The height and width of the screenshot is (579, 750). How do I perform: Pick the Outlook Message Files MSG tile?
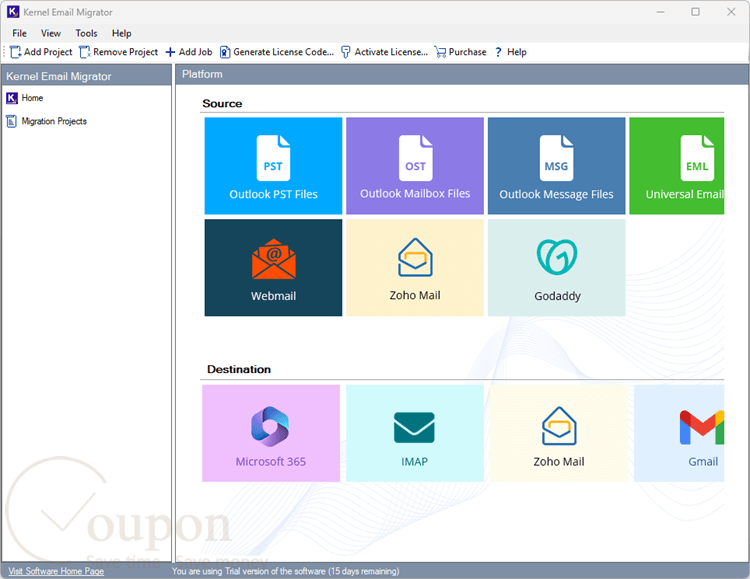pos(556,166)
